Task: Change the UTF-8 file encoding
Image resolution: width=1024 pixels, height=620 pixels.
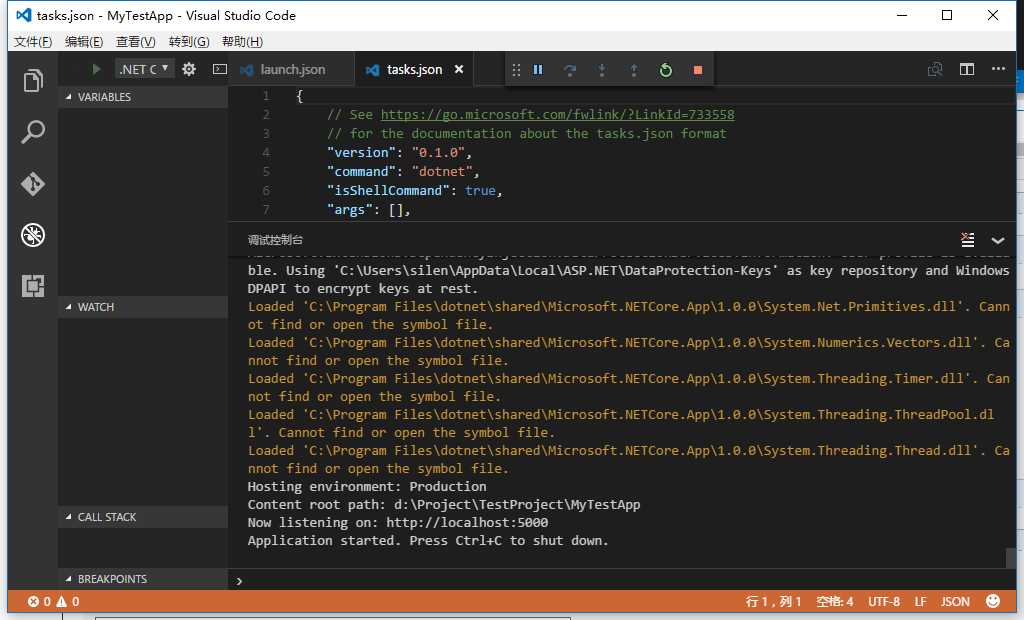Action: tap(884, 602)
